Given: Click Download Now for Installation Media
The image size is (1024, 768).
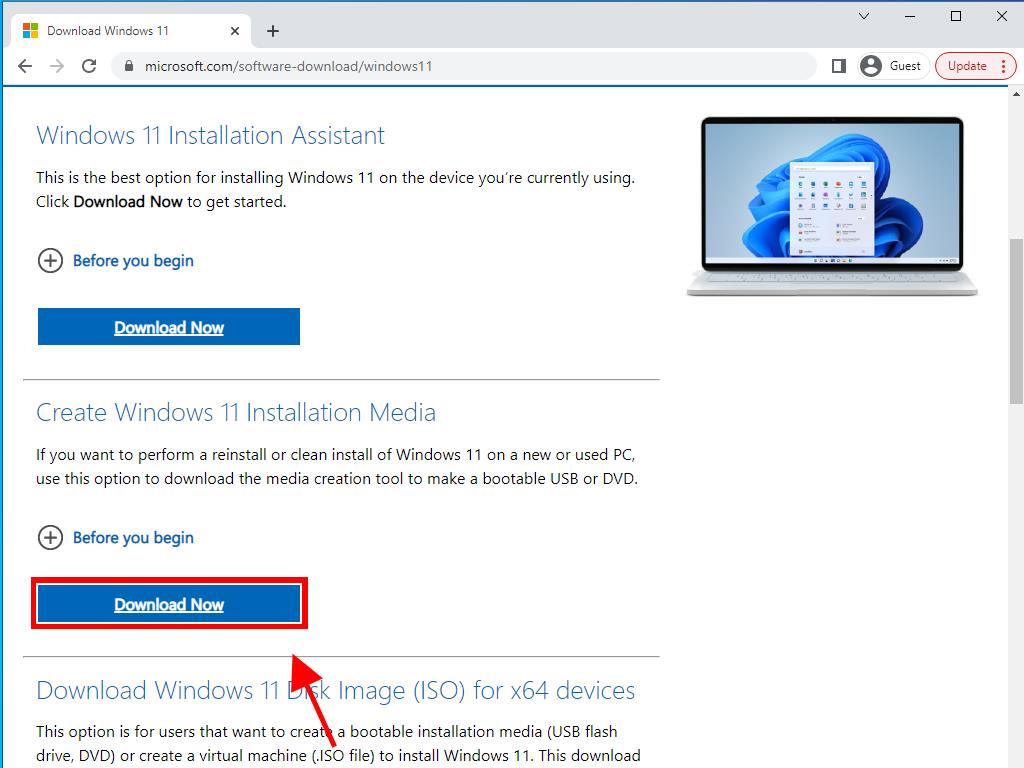Looking at the screenshot, I should tap(169, 604).
